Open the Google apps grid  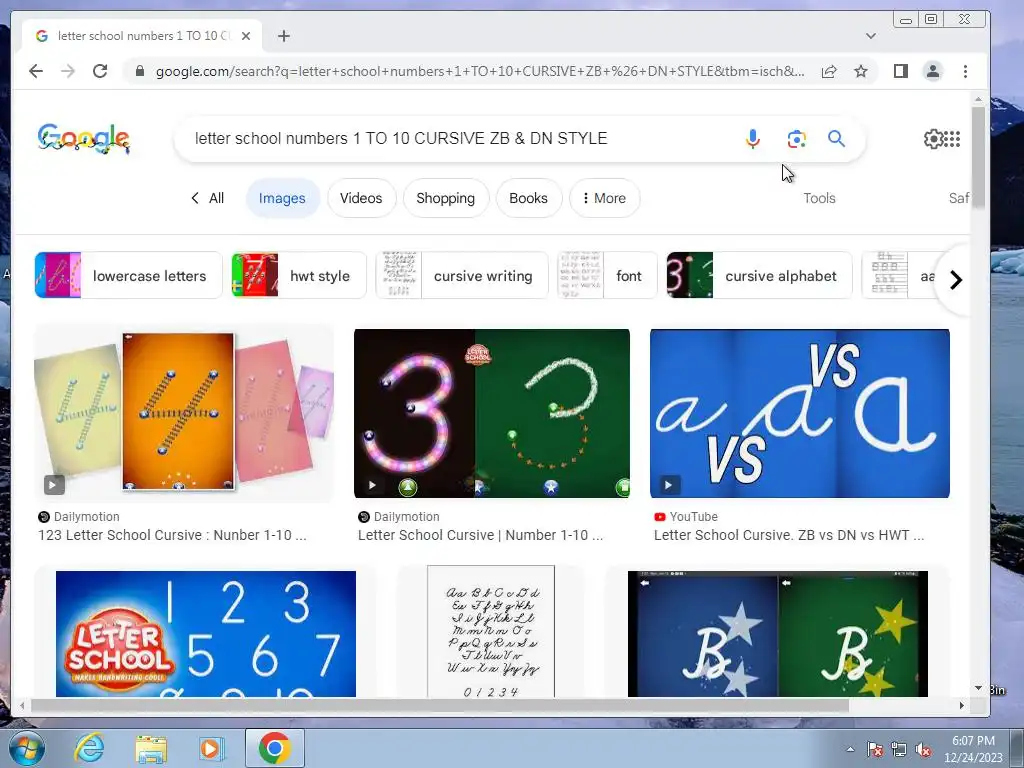[x=953, y=138]
